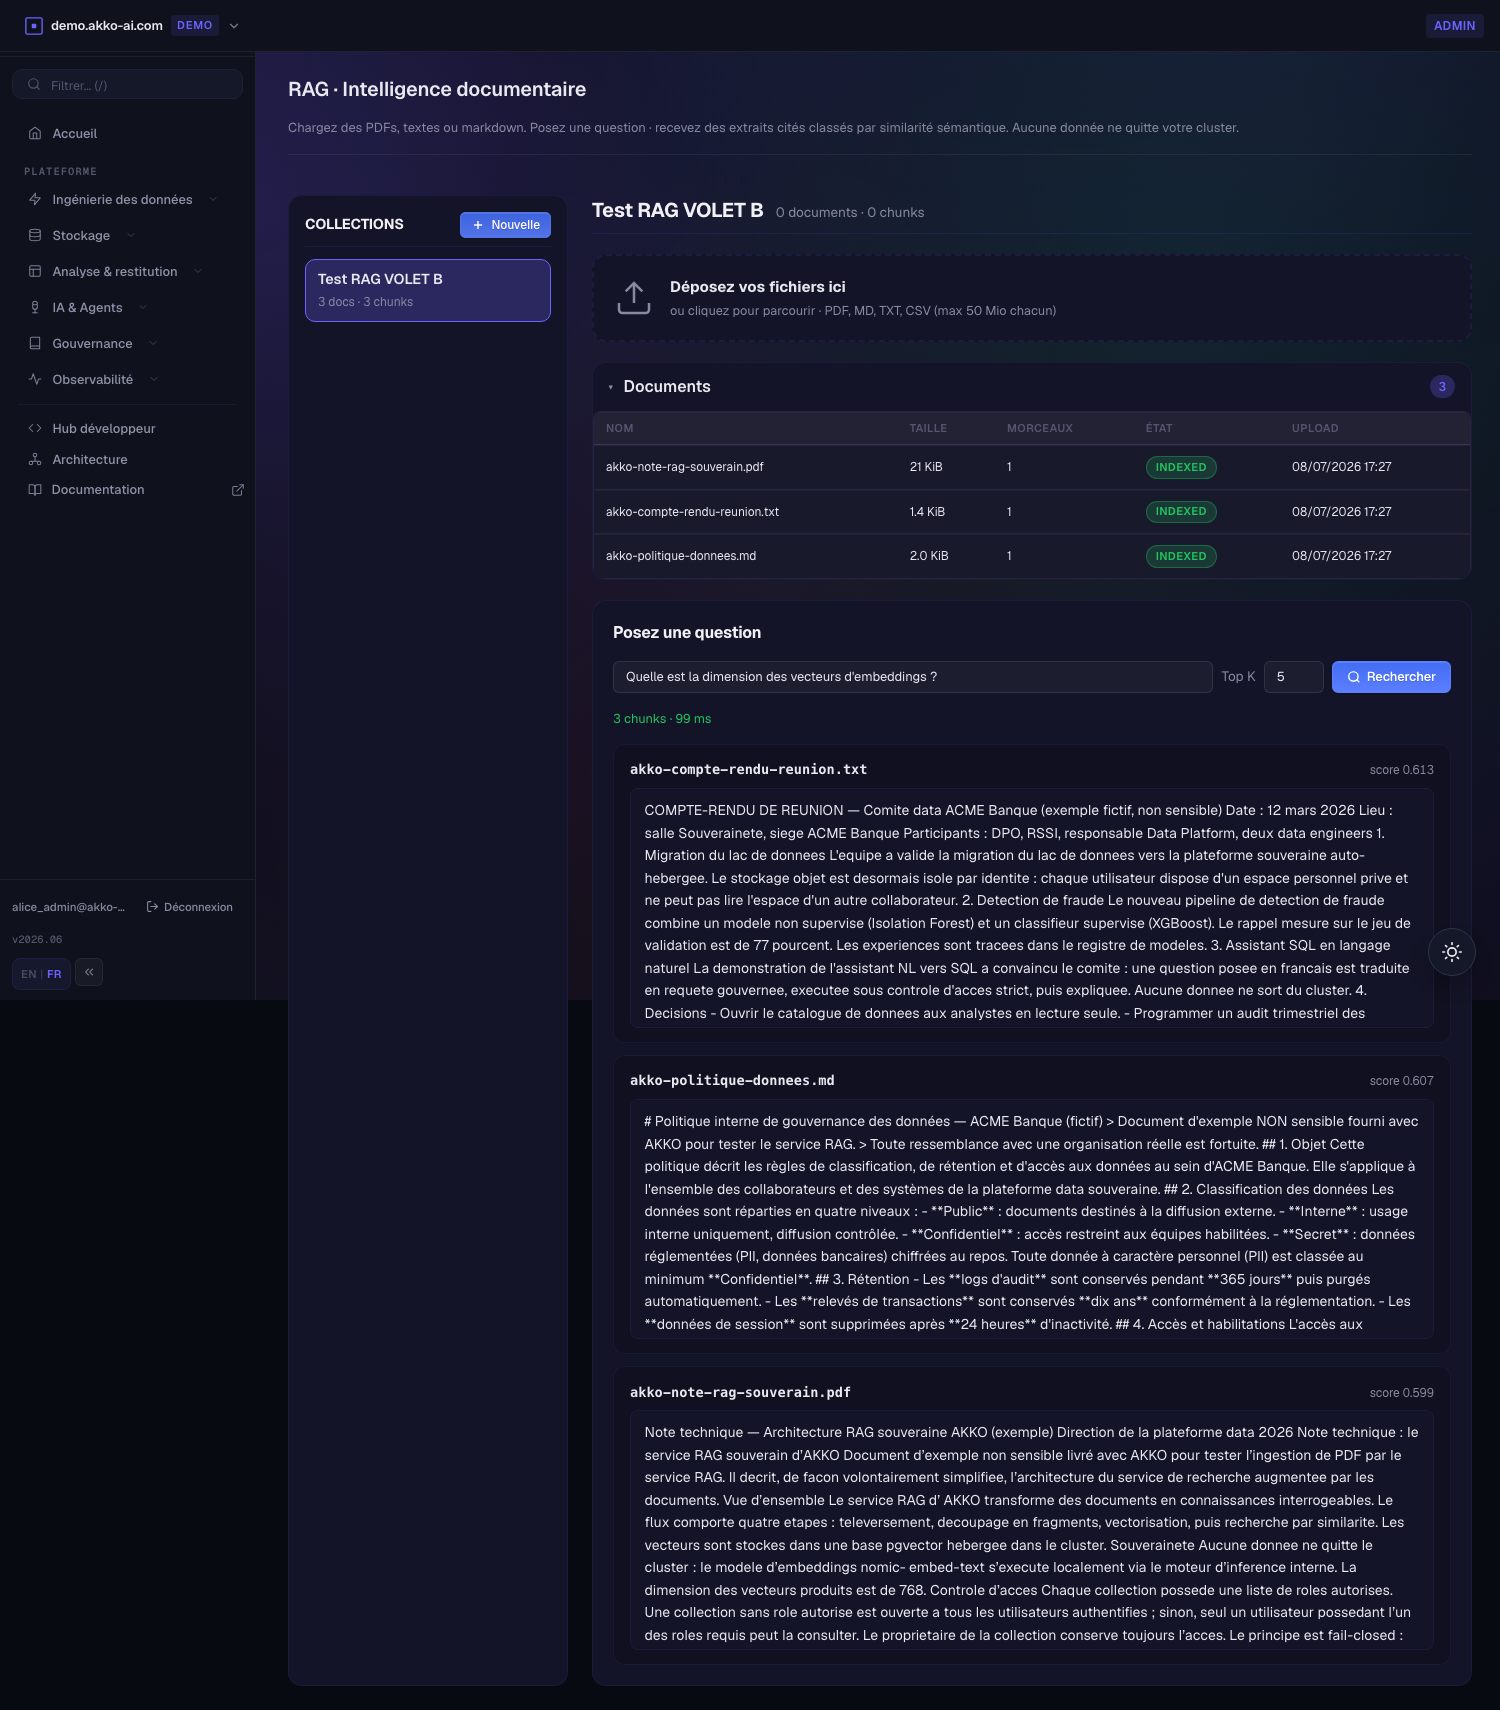Image resolution: width=1500 pixels, height=1710 pixels.
Task: Click the Stockage database icon
Action: click(x=35, y=235)
